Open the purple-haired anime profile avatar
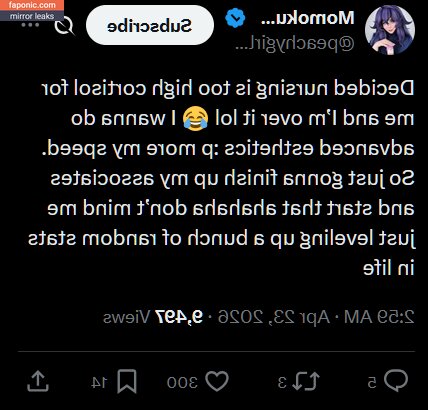428x410 pixels. click(x=390, y=30)
